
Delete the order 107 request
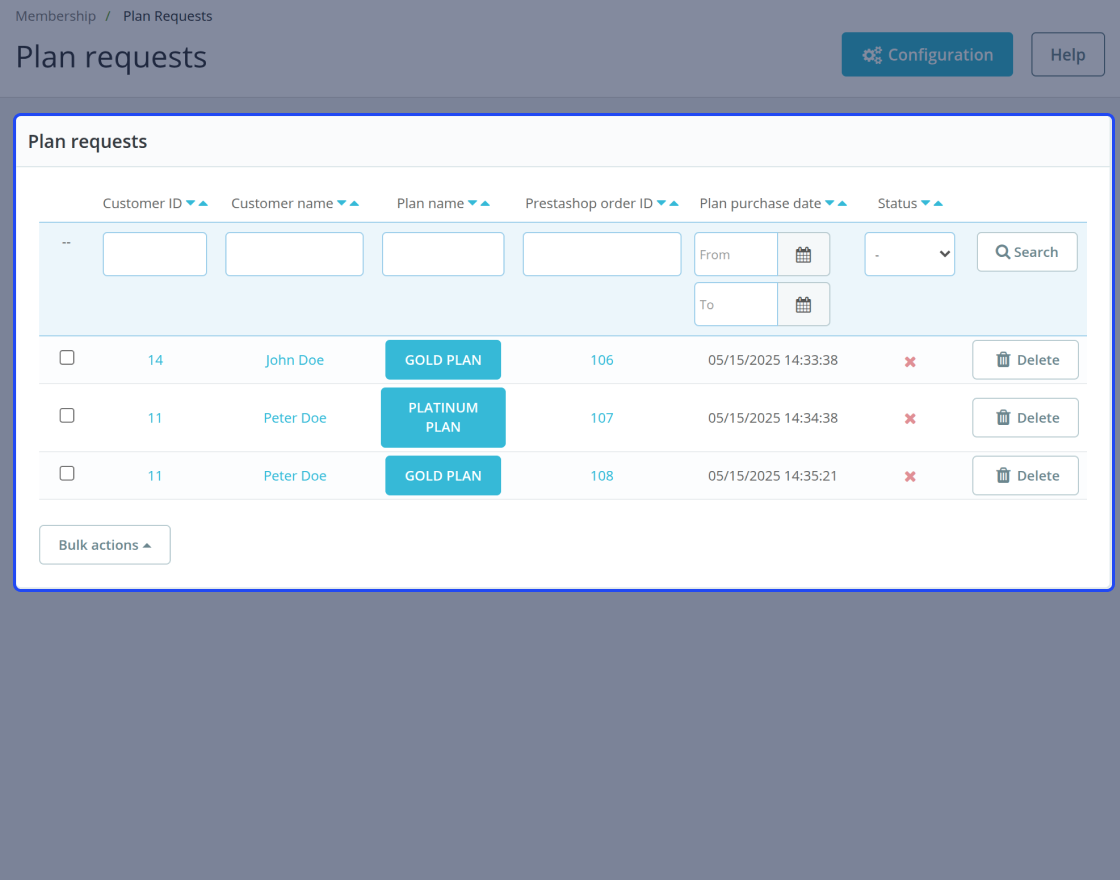1025,418
